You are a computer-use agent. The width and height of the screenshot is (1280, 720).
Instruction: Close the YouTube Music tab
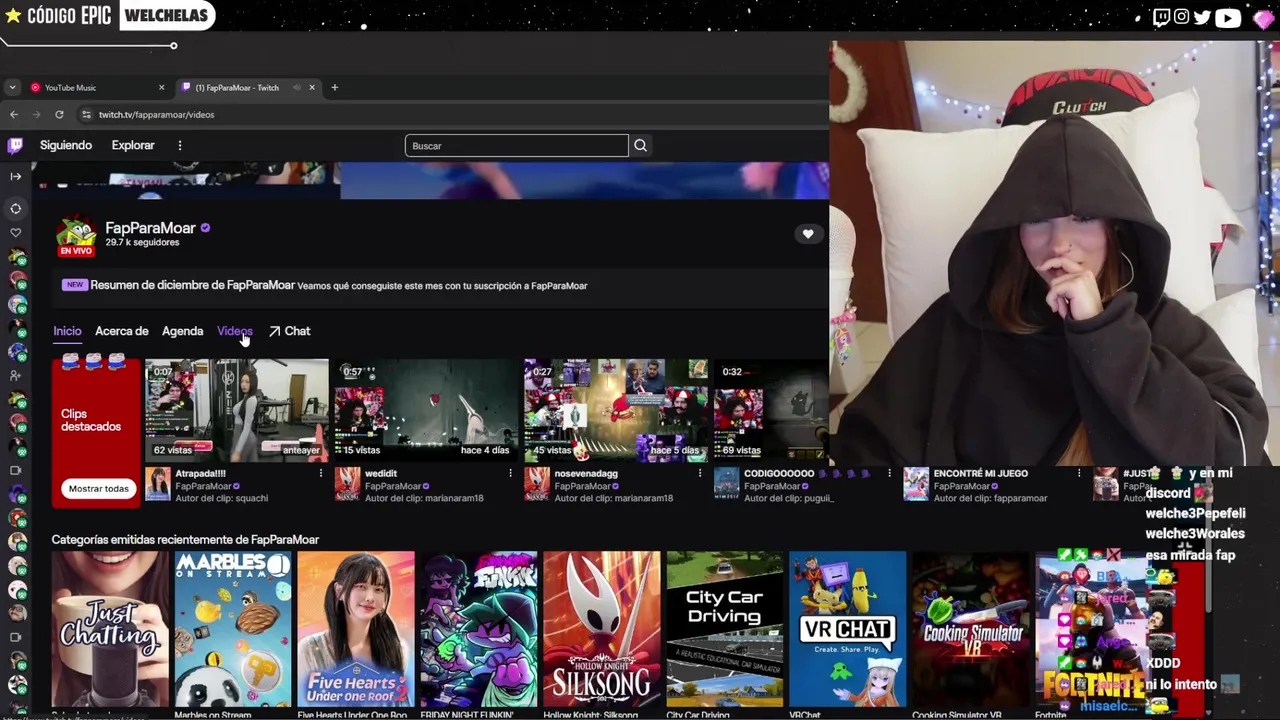point(161,88)
